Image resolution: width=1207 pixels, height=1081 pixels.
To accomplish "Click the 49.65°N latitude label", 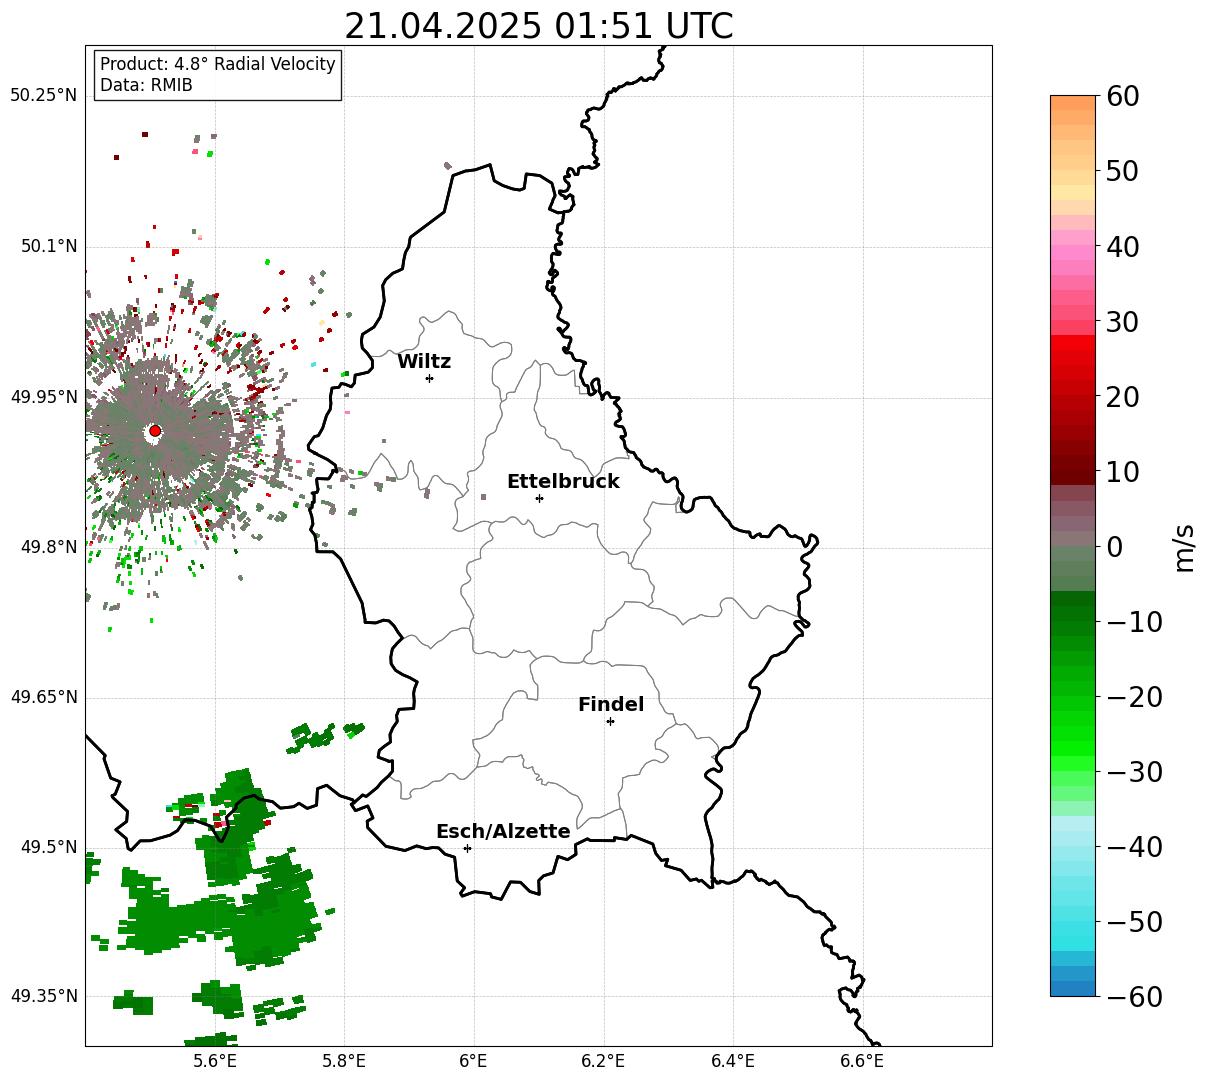I will 43,697.
